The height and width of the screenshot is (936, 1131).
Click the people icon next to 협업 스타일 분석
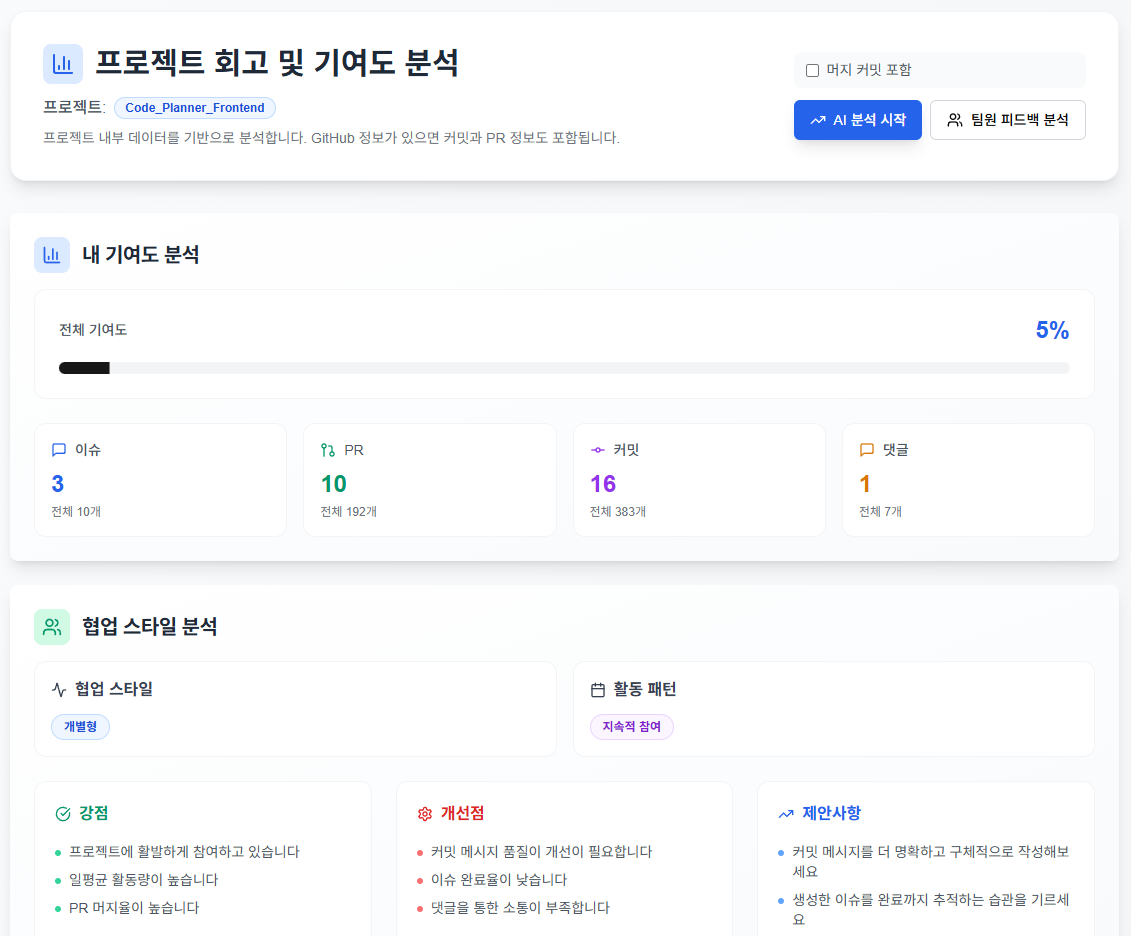52,627
